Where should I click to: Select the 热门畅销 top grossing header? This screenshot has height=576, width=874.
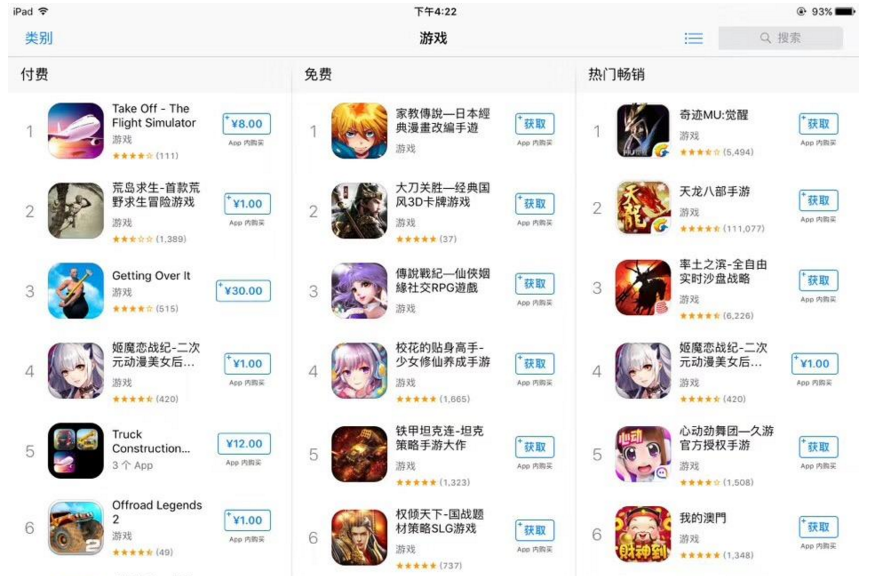[x=616, y=74]
